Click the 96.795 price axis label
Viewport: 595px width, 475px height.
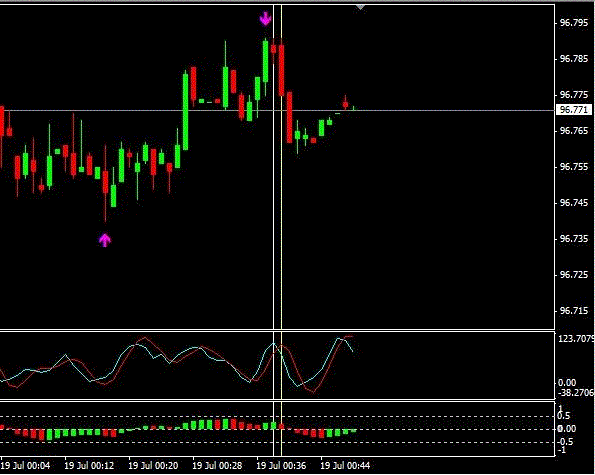574,23
